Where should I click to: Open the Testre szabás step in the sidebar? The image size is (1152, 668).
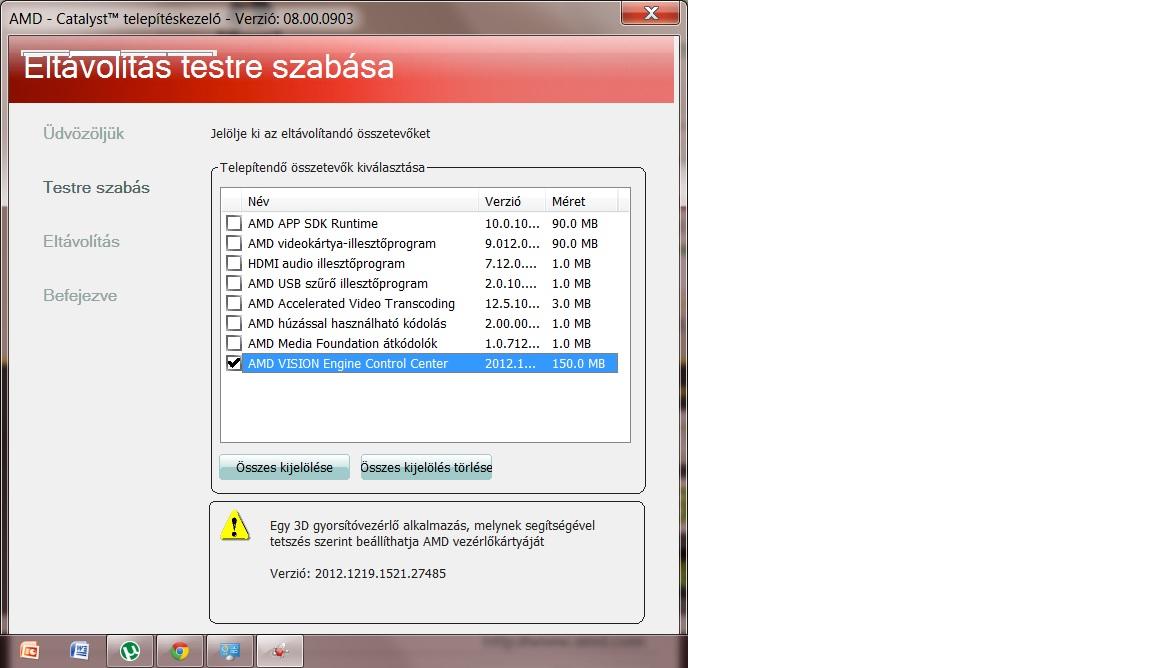click(96, 187)
